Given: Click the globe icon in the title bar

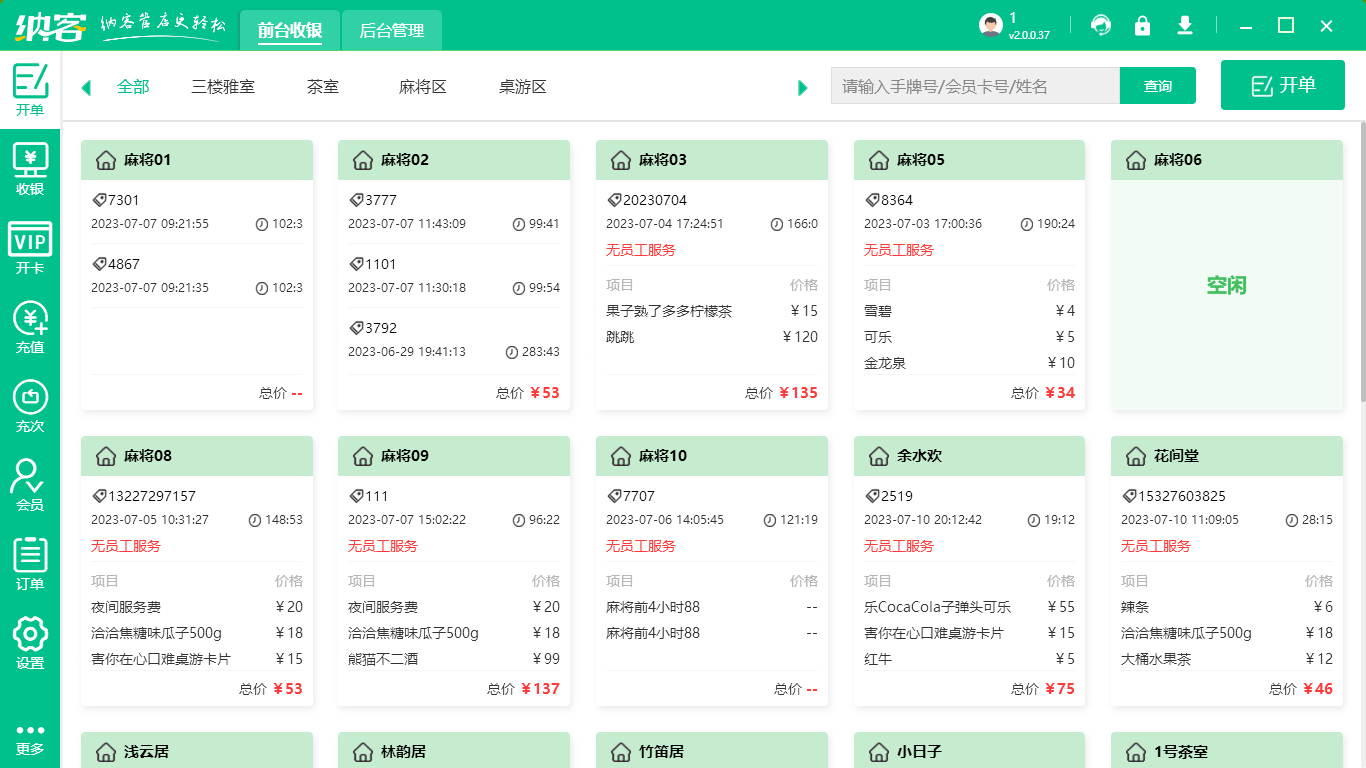Looking at the screenshot, I should coord(1100,25).
